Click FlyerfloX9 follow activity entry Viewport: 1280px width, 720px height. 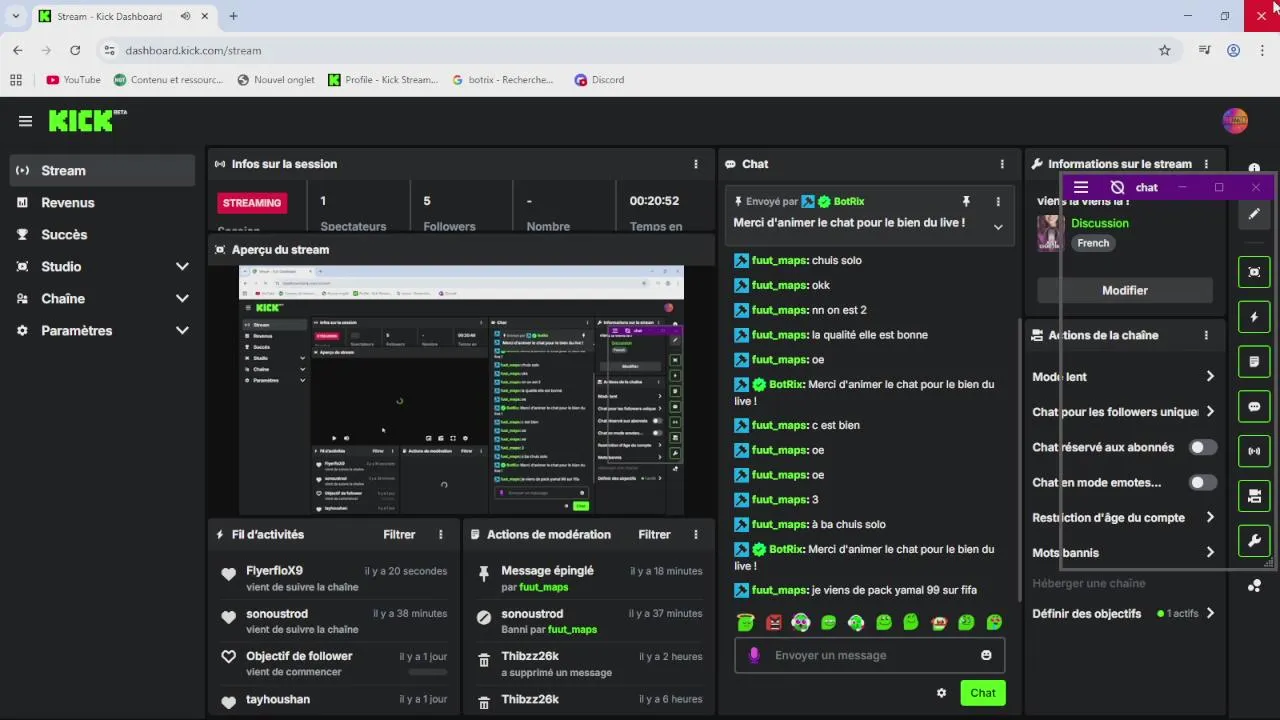[x=333, y=578]
